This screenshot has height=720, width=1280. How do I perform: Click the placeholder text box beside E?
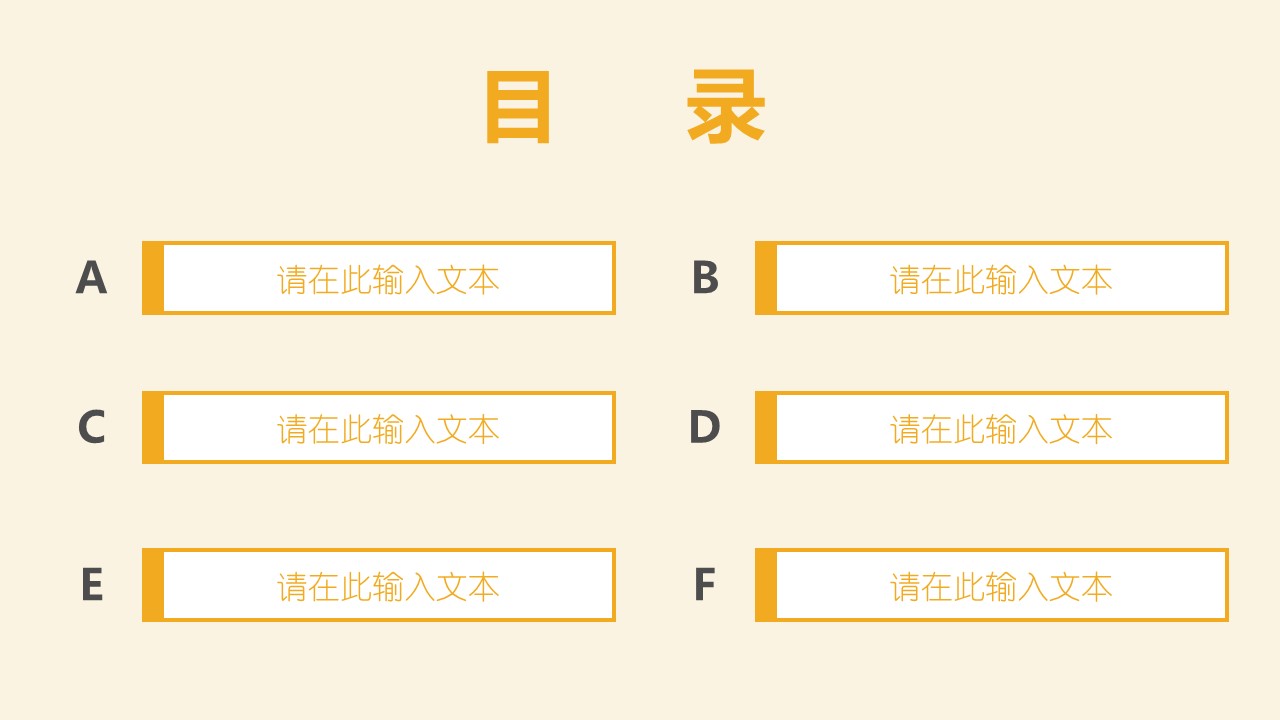pos(388,586)
